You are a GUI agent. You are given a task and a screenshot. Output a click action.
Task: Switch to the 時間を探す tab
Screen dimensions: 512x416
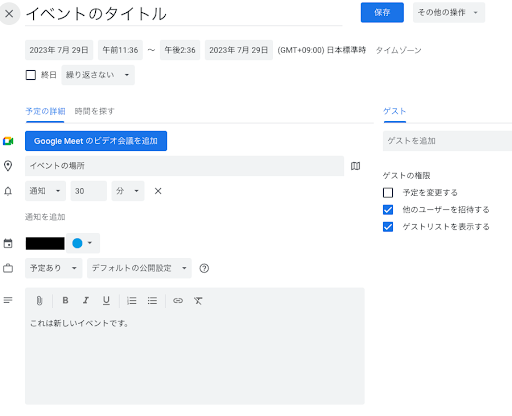coord(95,111)
